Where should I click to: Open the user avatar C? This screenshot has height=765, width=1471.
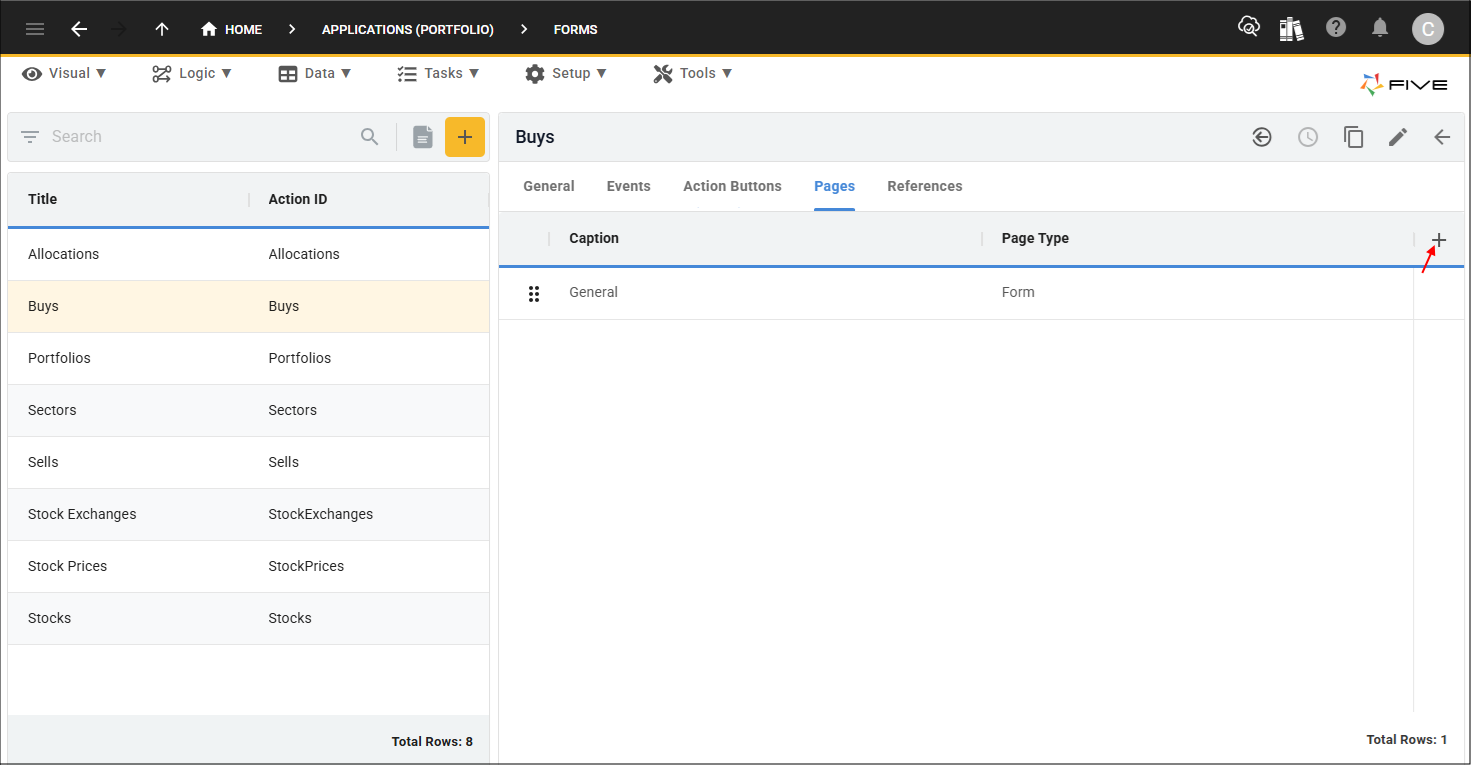click(x=1428, y=29)
